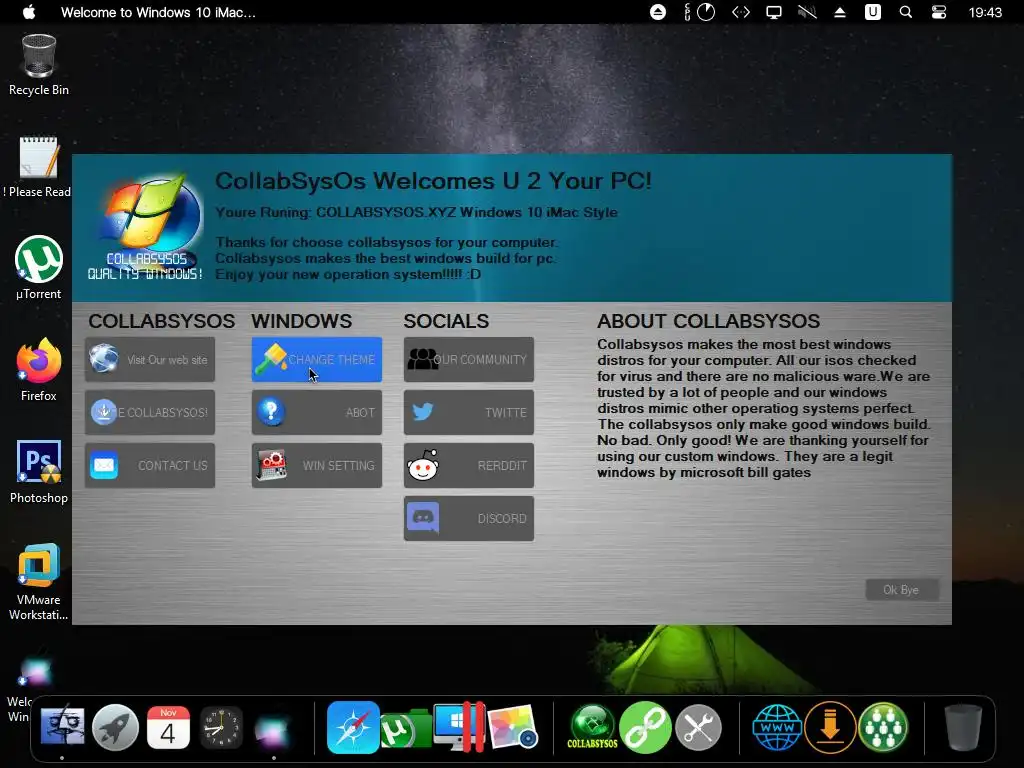1024x768 pixels.
Task: Open the green chain link dock icon
Action: pos(645,727)
